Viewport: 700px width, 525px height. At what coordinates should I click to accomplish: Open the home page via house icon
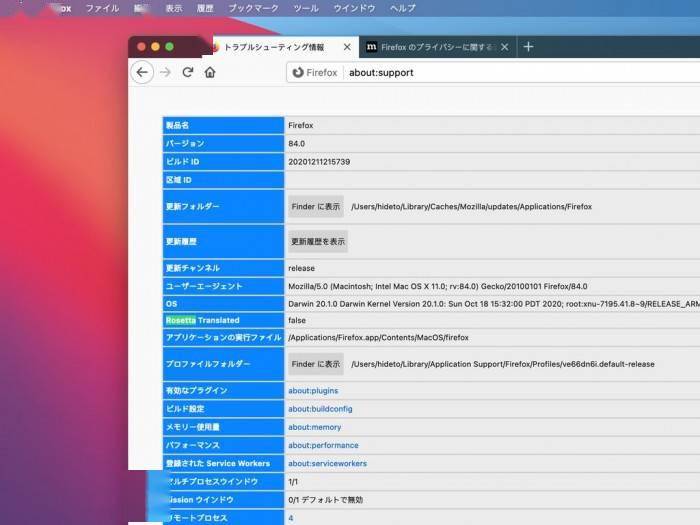[210, 72]
